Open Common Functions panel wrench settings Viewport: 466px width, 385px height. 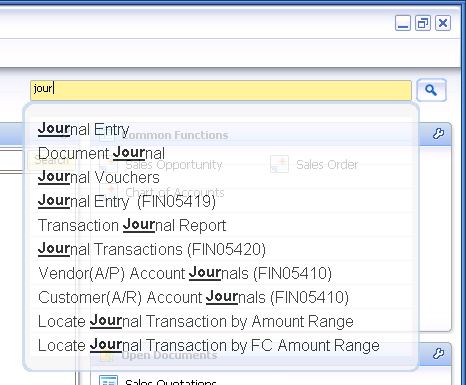[x=438, y=133]
